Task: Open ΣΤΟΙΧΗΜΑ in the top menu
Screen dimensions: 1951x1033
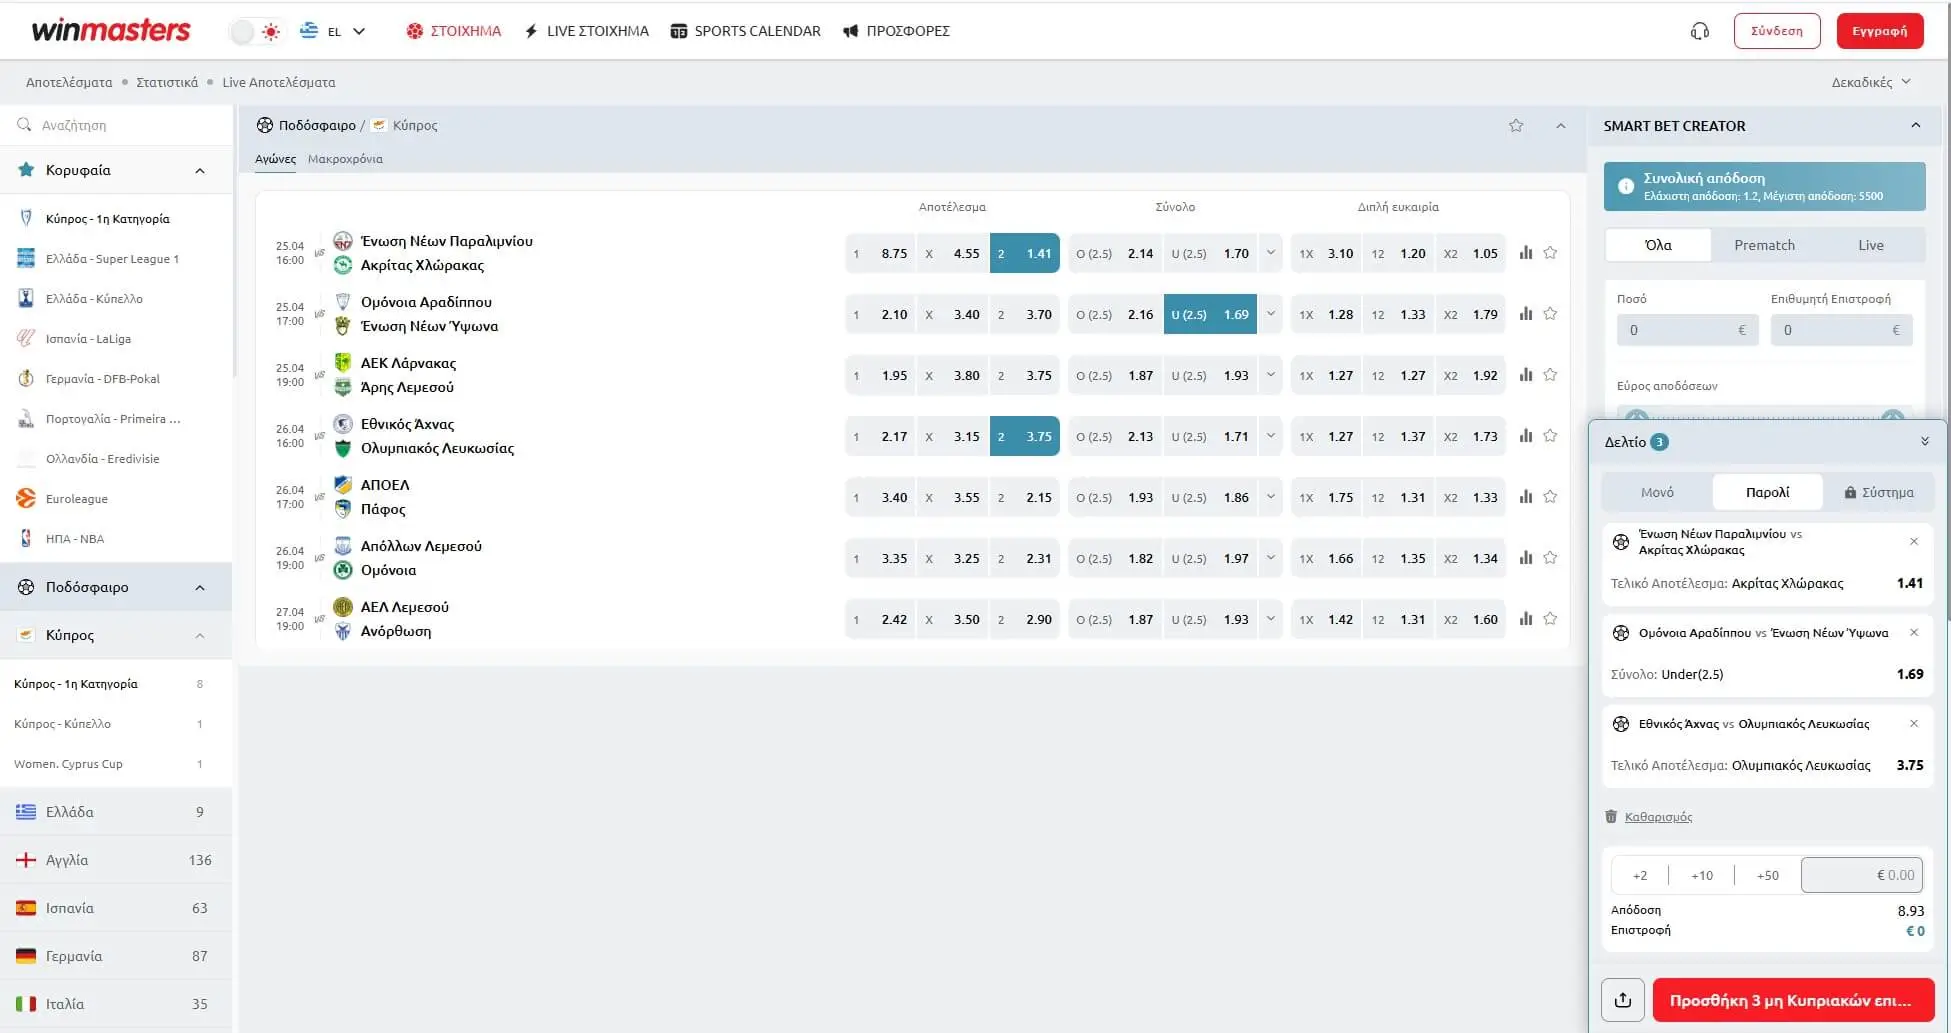Action: tap(453, 31)
